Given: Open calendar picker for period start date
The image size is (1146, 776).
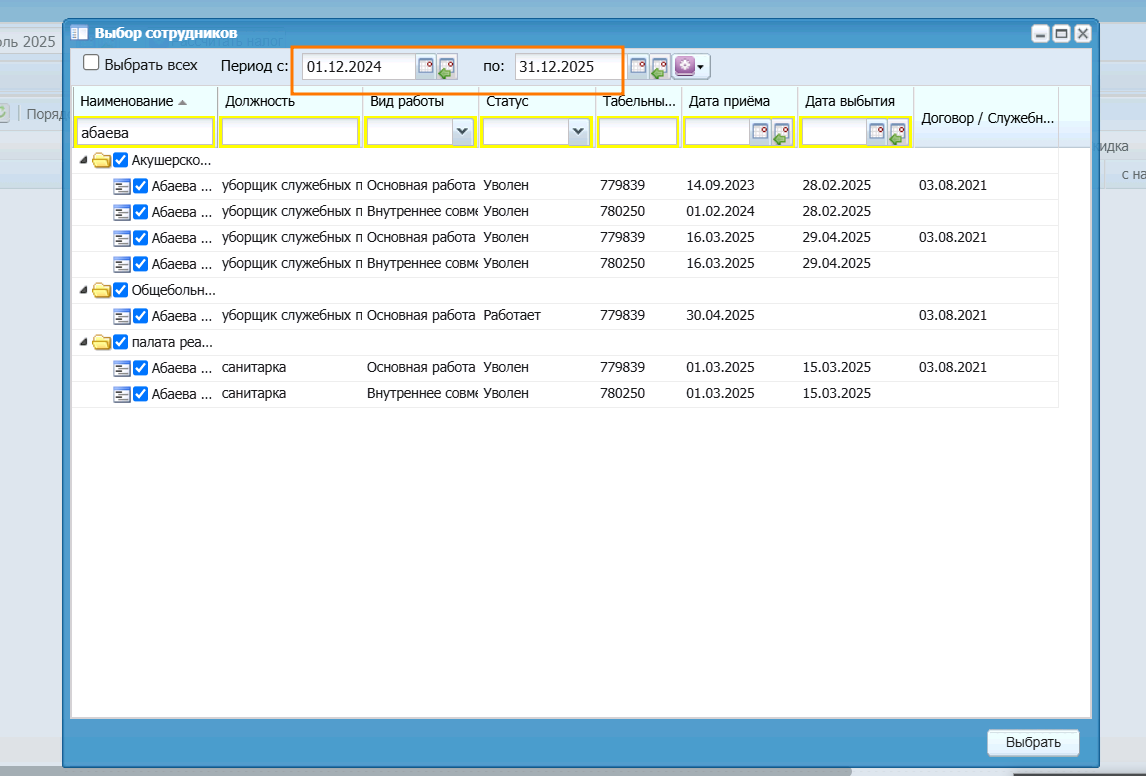Looking at the screenshot, I should (x=425, y=66).
